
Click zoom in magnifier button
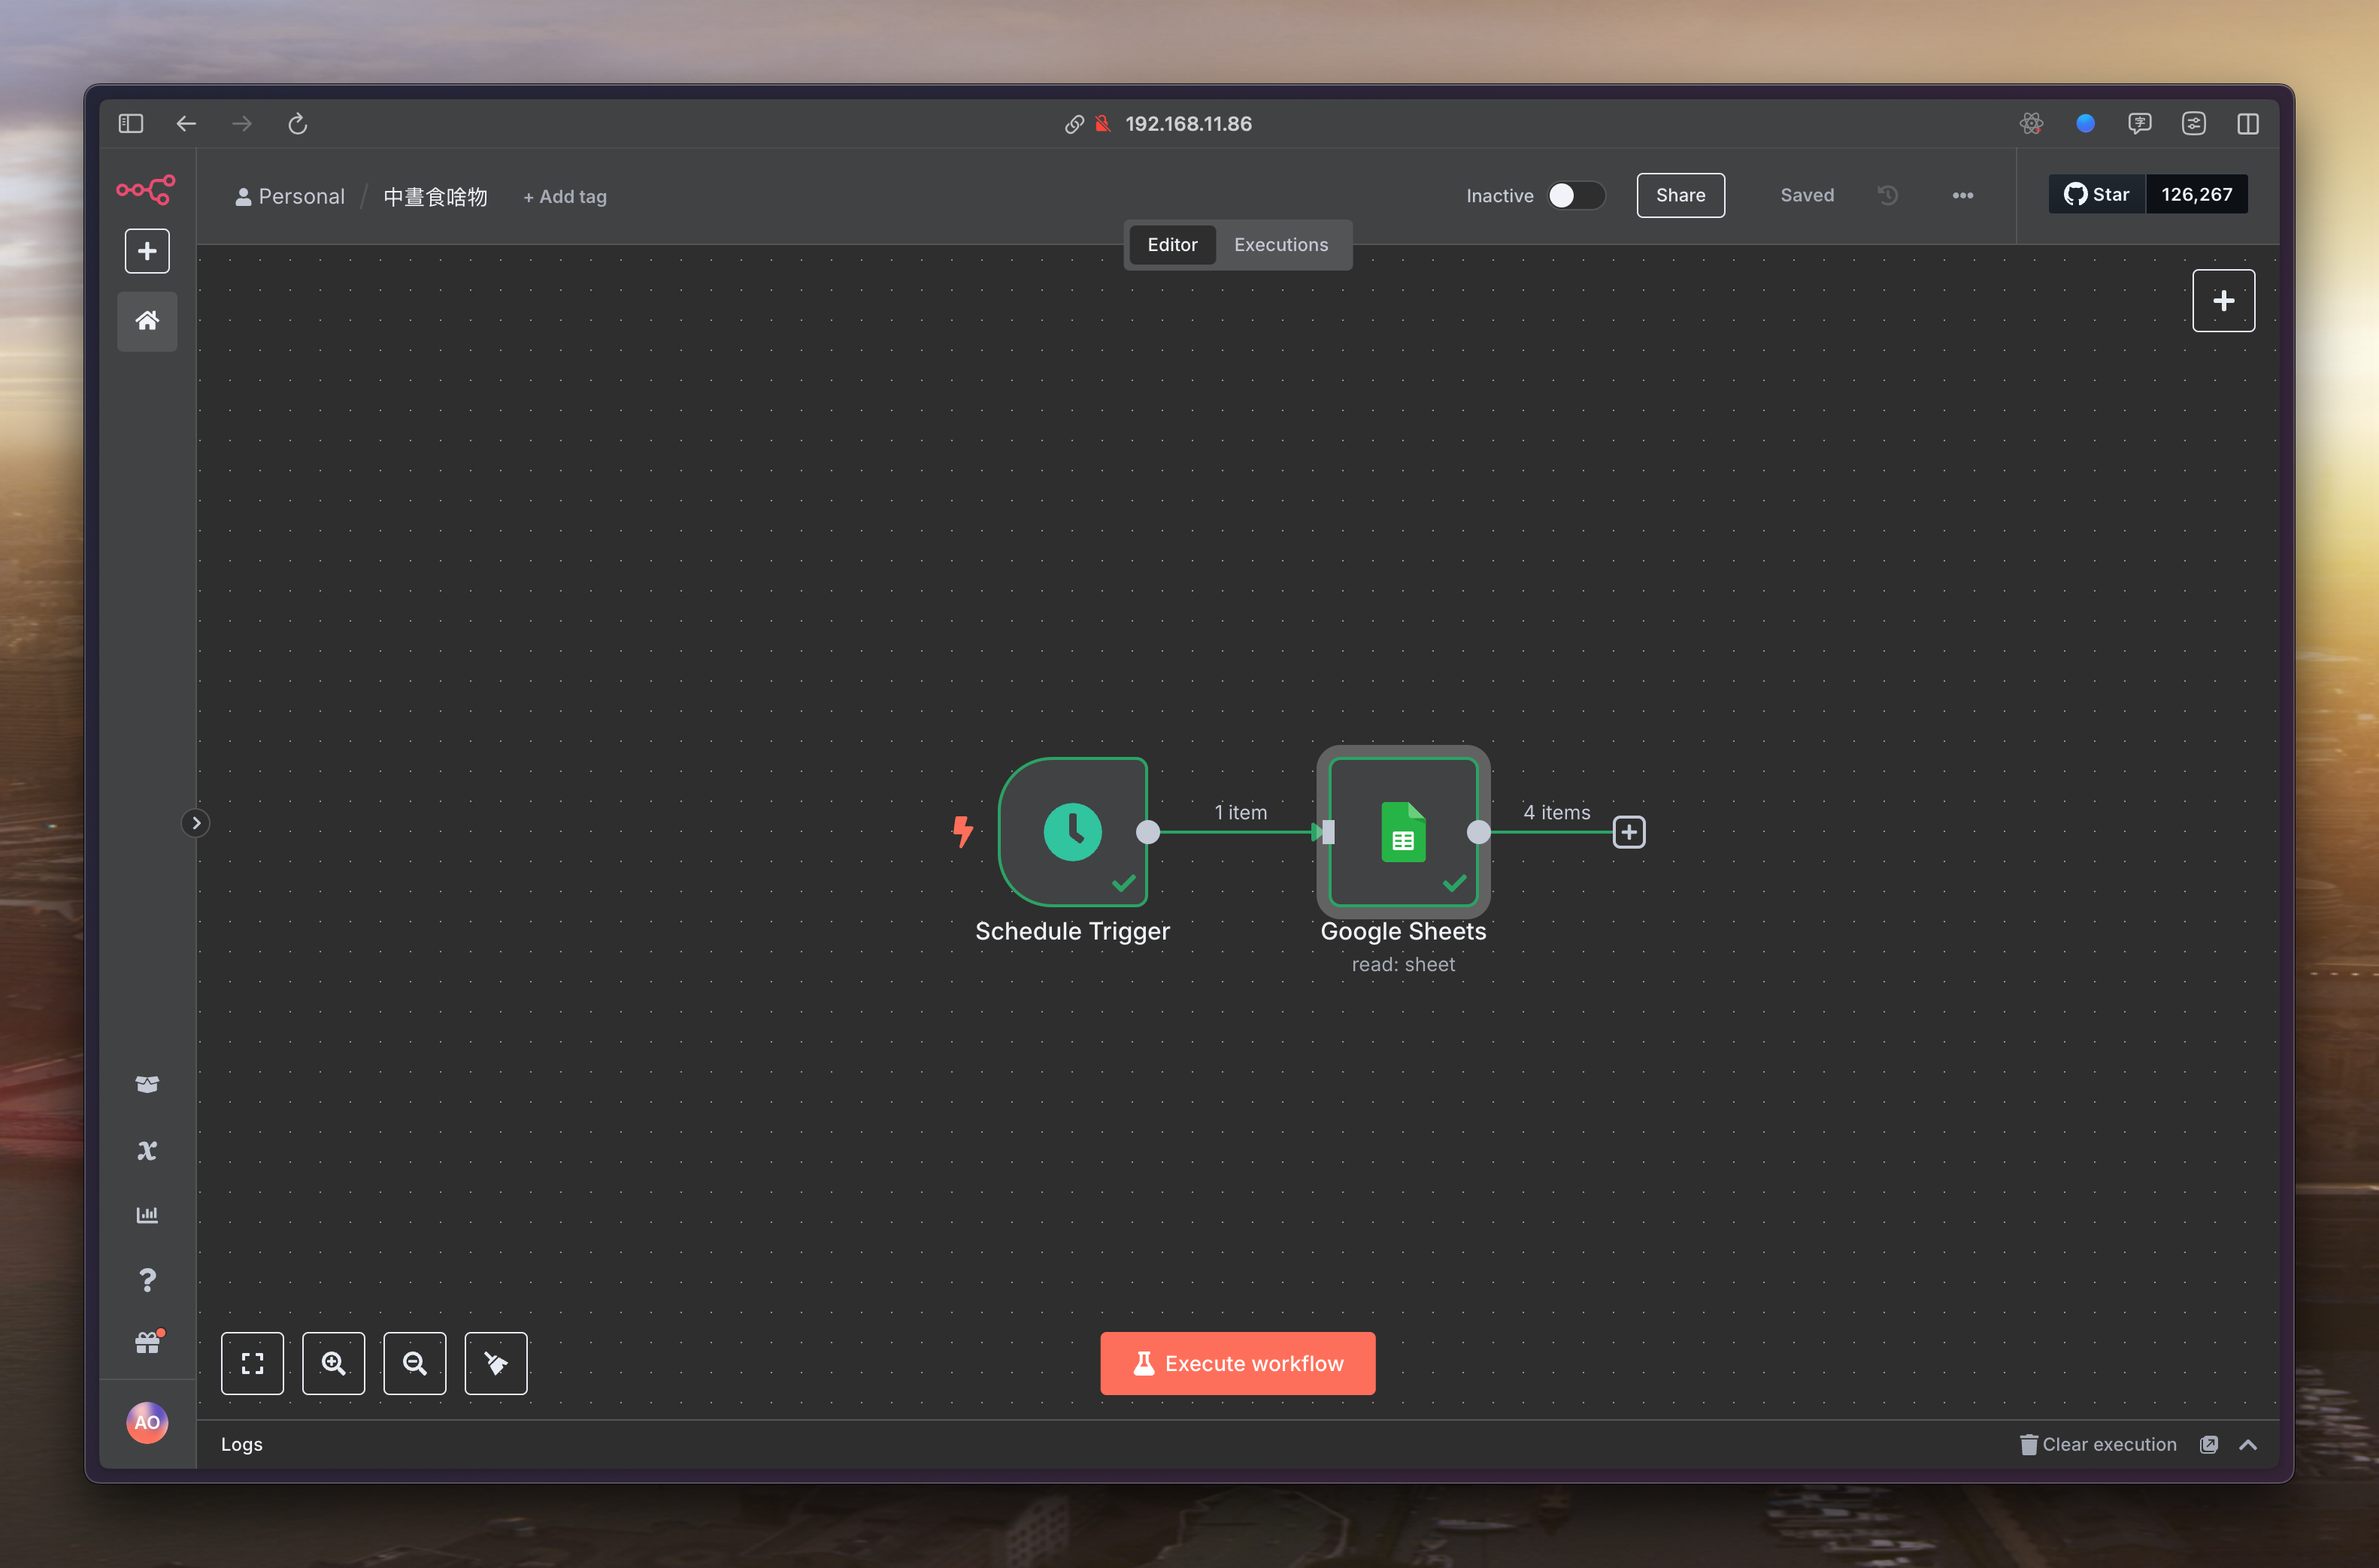tap(333, 1363)
